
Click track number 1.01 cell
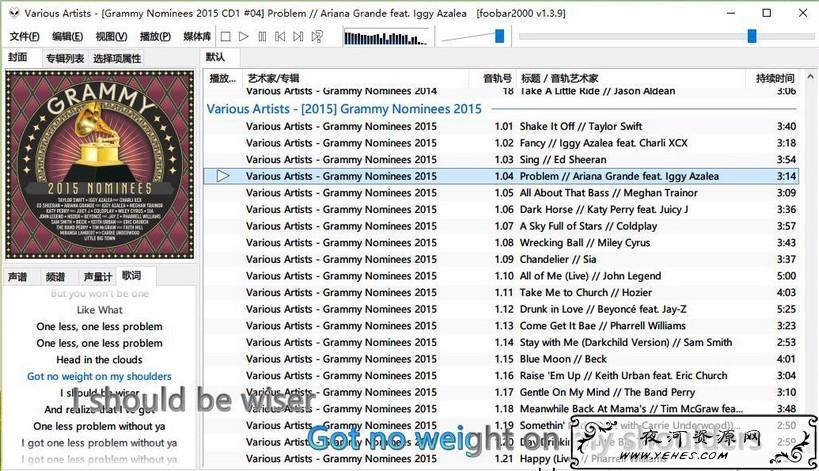(x=504, y=126)
